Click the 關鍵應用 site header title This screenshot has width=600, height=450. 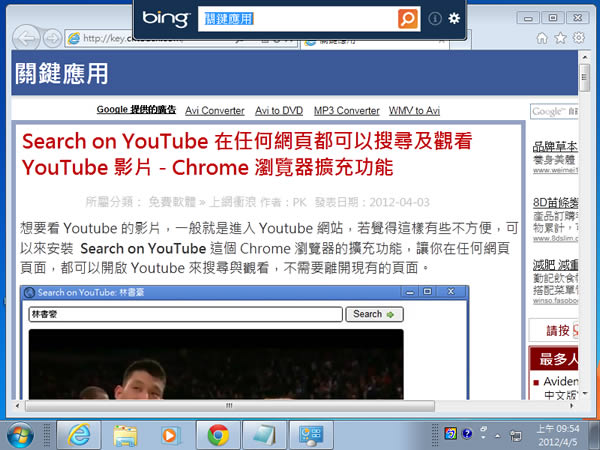[x=62, y=73]
